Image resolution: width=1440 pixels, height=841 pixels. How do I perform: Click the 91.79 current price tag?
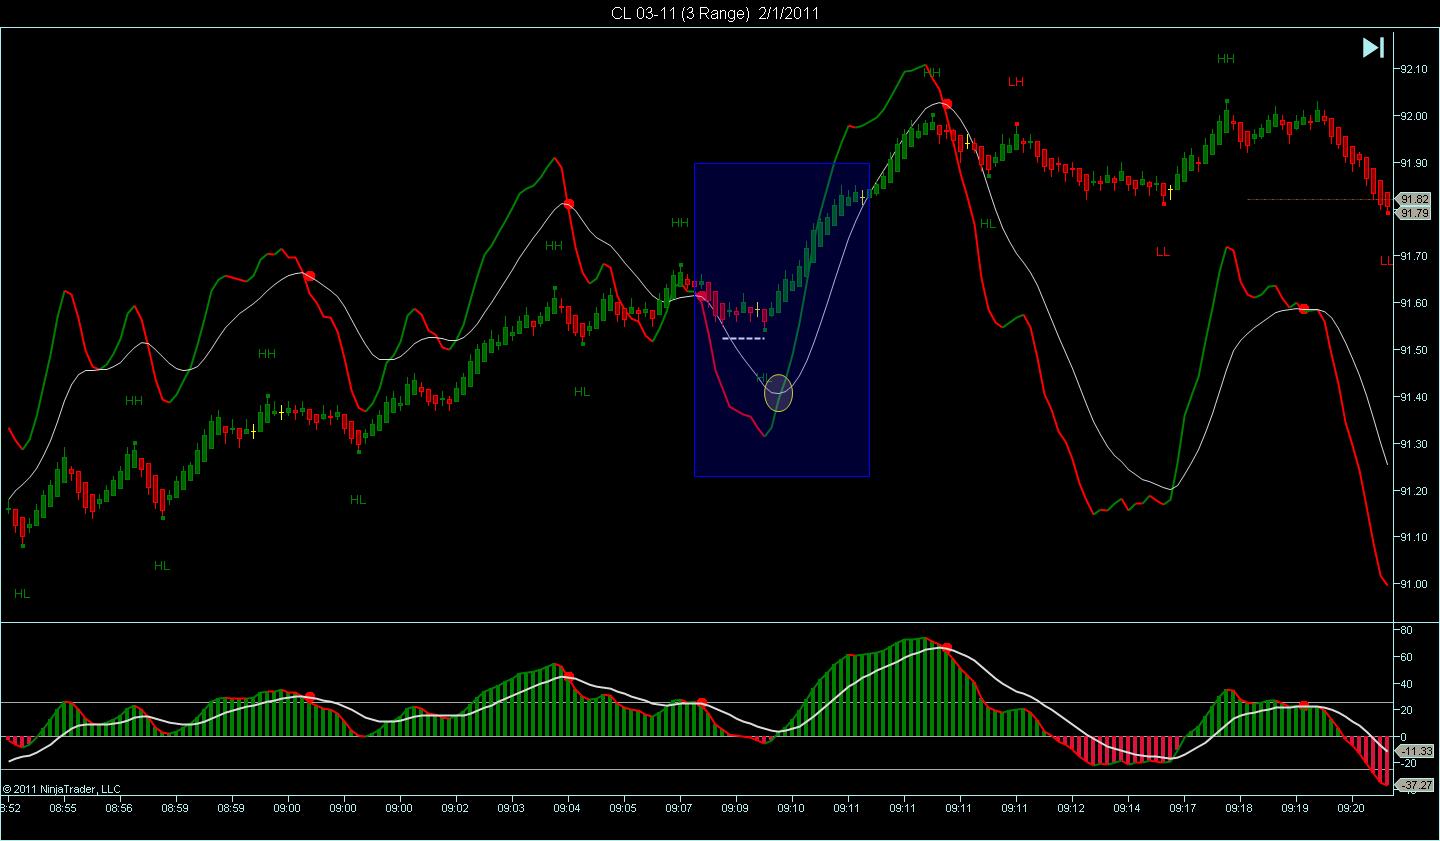pos(1415,213)
